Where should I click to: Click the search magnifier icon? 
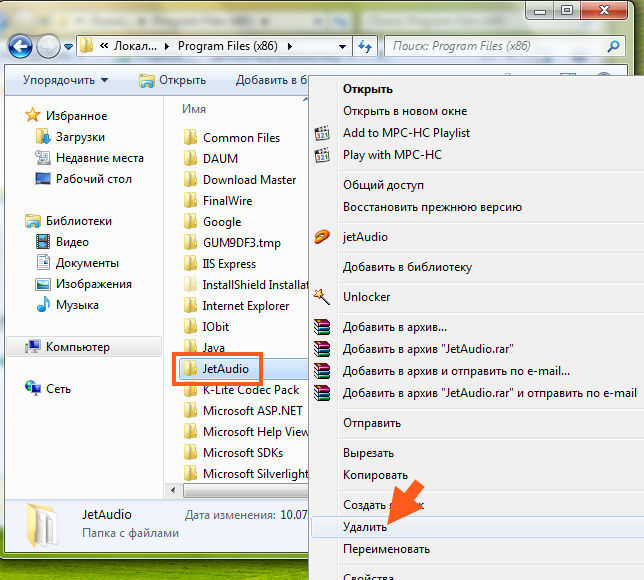(613, 46)
